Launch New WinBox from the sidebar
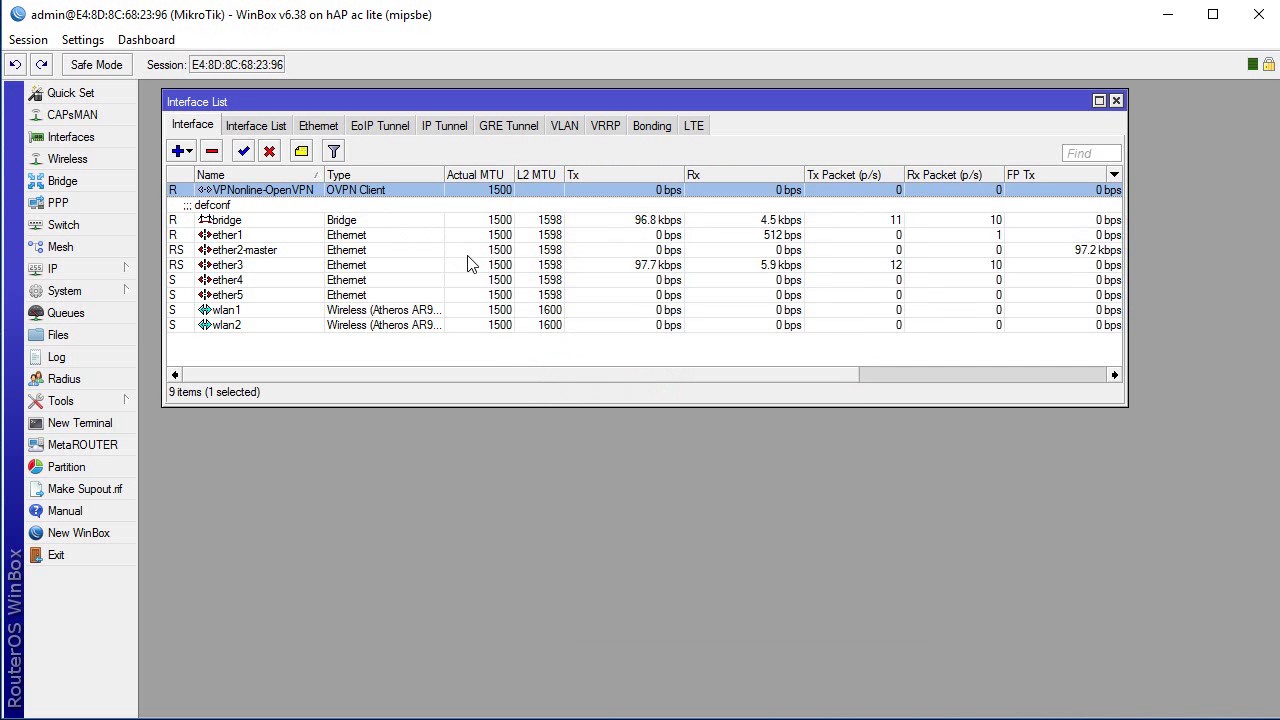 click(x=78, y=533)
